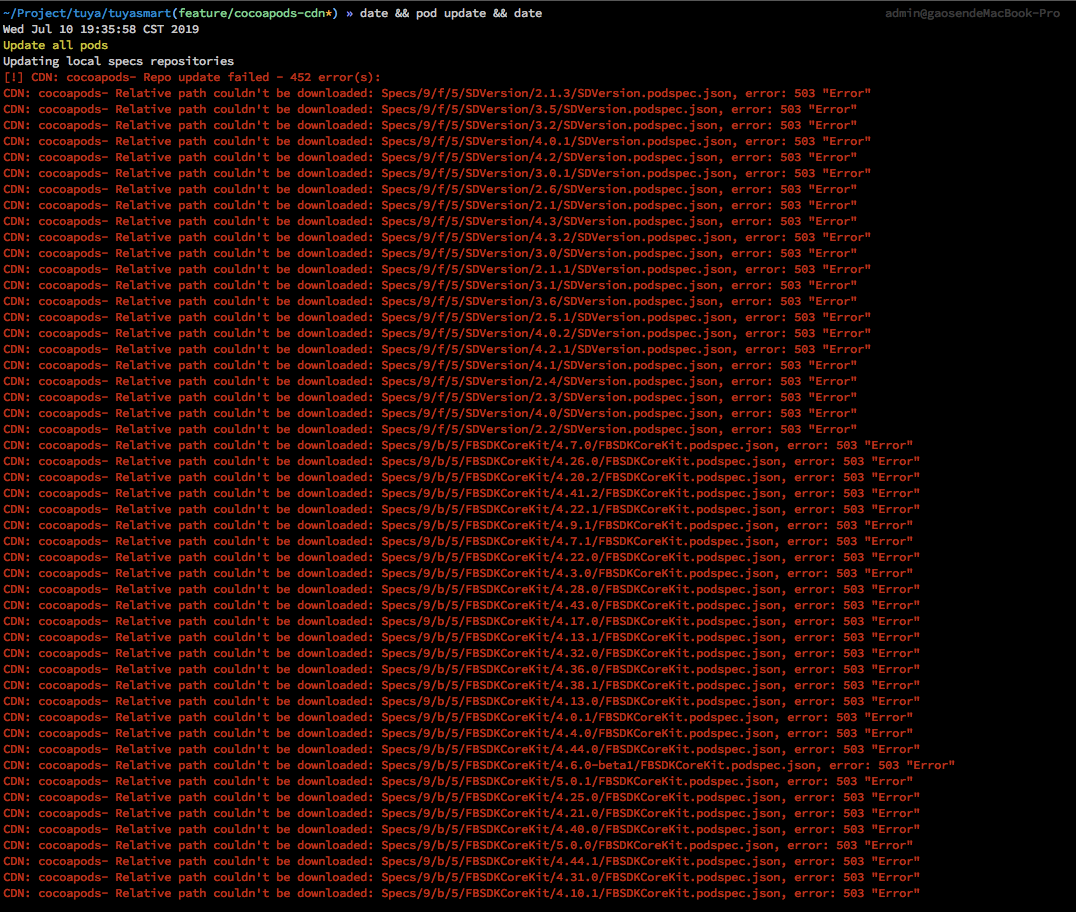1076x912 pixels.
Task: Click the path 'SDVersion/3.1/SDVersion.podspec.json'
Action: click(x=592, y=285)
